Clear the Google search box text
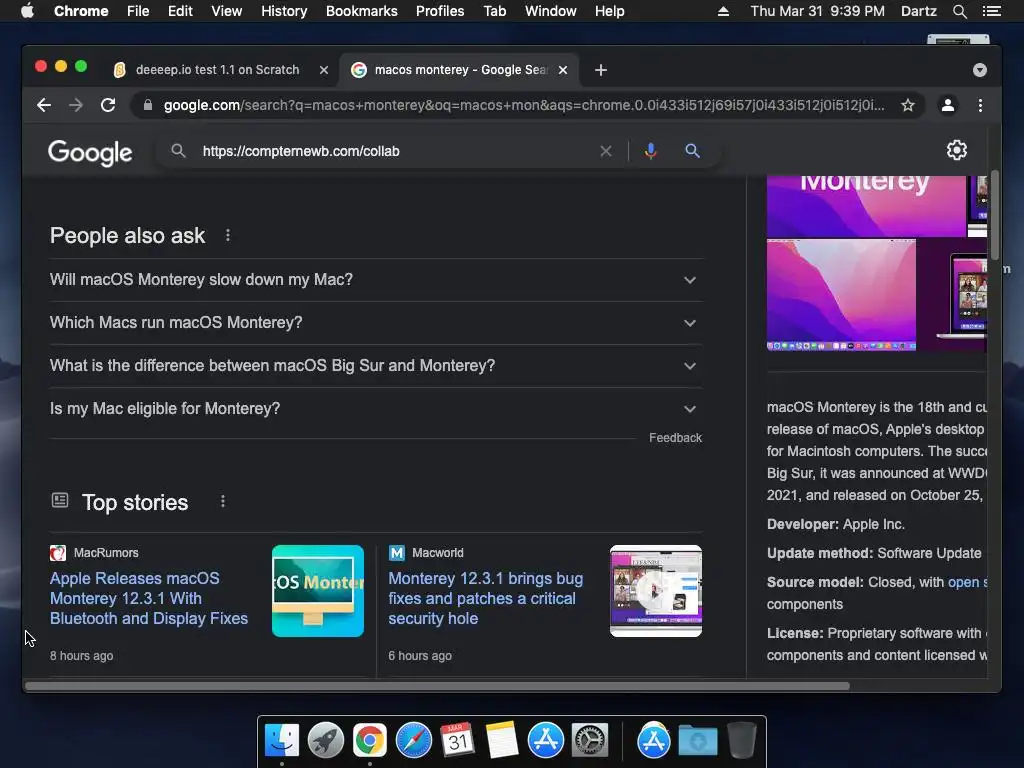The image size is (1024, 768). tap(606, 152)
